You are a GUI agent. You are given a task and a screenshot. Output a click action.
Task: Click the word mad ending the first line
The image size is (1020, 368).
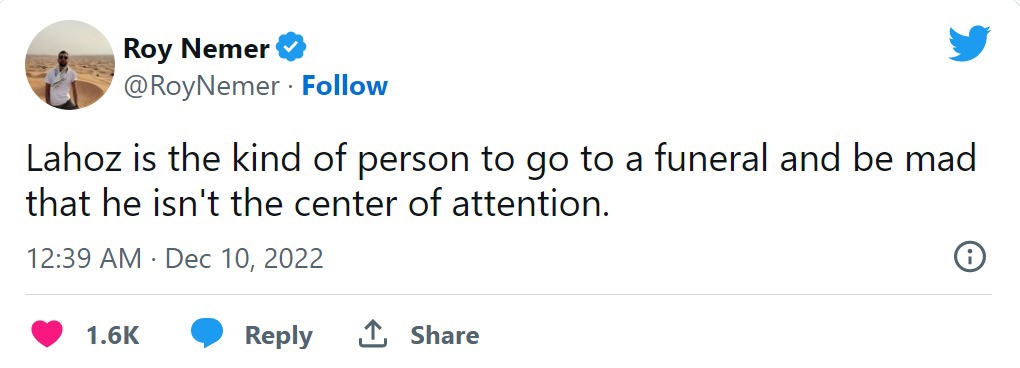click(942, 159)
